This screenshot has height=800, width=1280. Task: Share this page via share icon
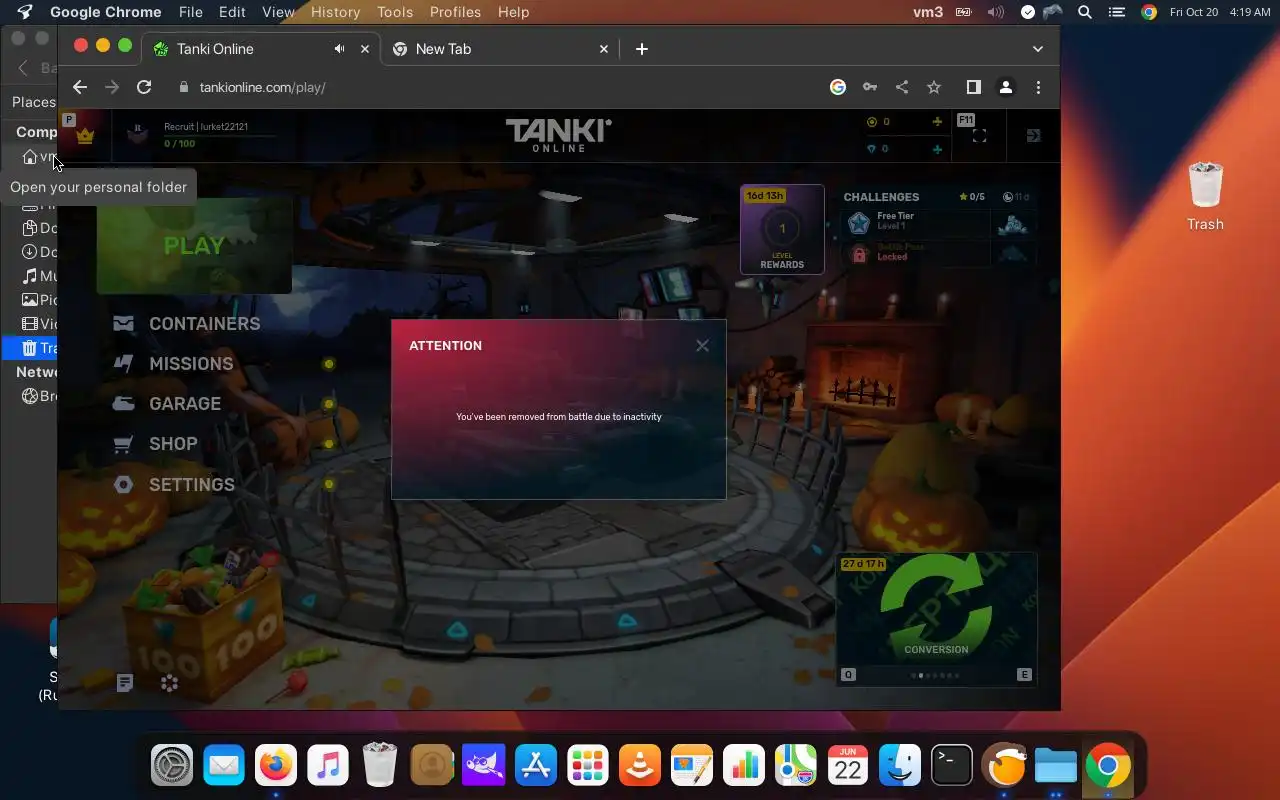pos(902,87)
